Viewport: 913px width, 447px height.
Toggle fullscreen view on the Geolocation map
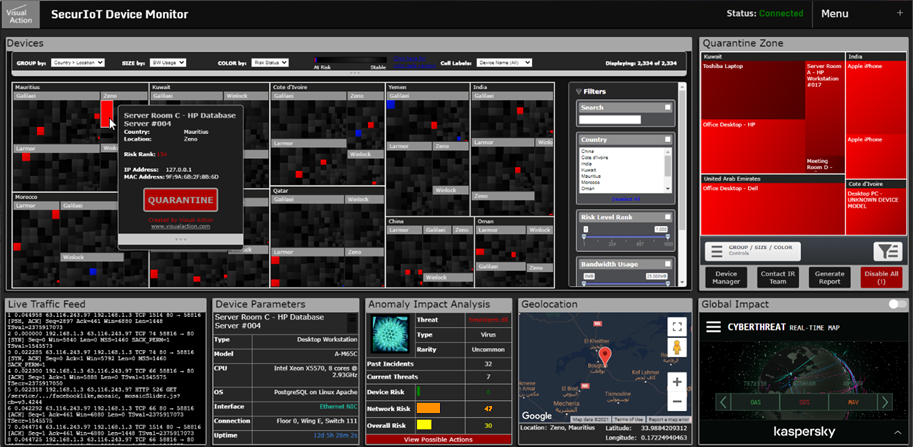(677, 326)
